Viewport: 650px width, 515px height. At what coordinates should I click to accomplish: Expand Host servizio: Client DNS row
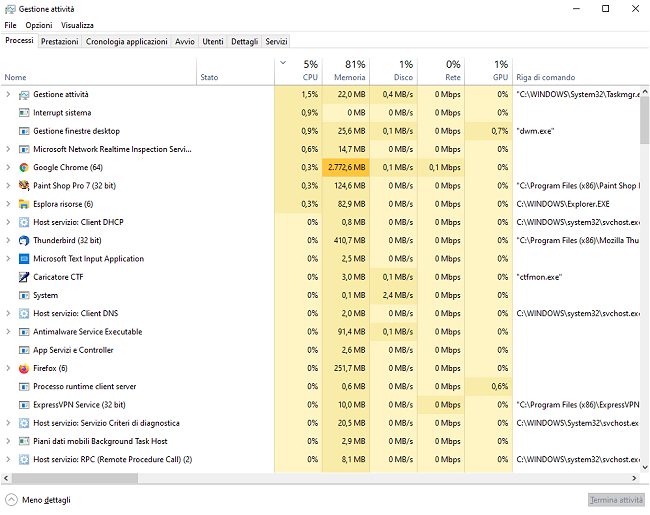click(8, 313)
